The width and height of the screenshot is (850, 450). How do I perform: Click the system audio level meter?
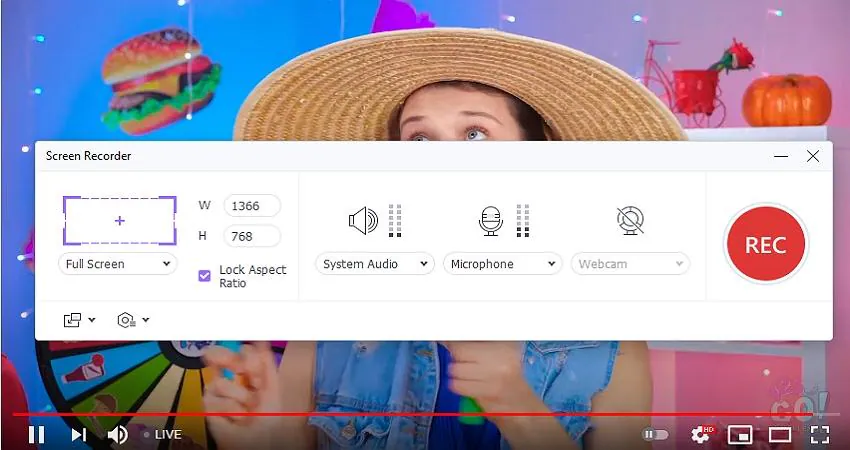395,221
